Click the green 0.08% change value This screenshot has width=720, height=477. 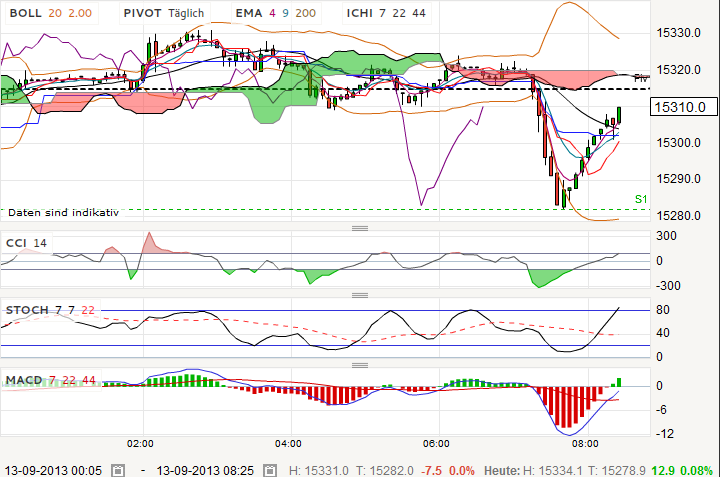(x=697, y=471)
